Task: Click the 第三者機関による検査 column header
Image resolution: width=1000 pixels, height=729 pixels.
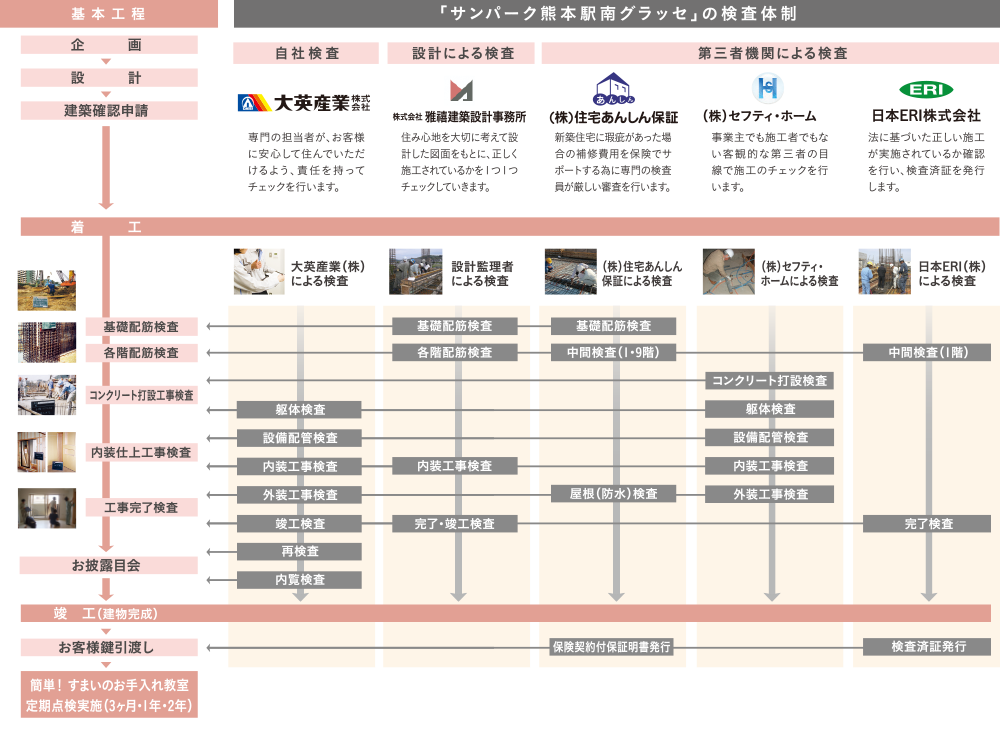Action: click(770, 54)
